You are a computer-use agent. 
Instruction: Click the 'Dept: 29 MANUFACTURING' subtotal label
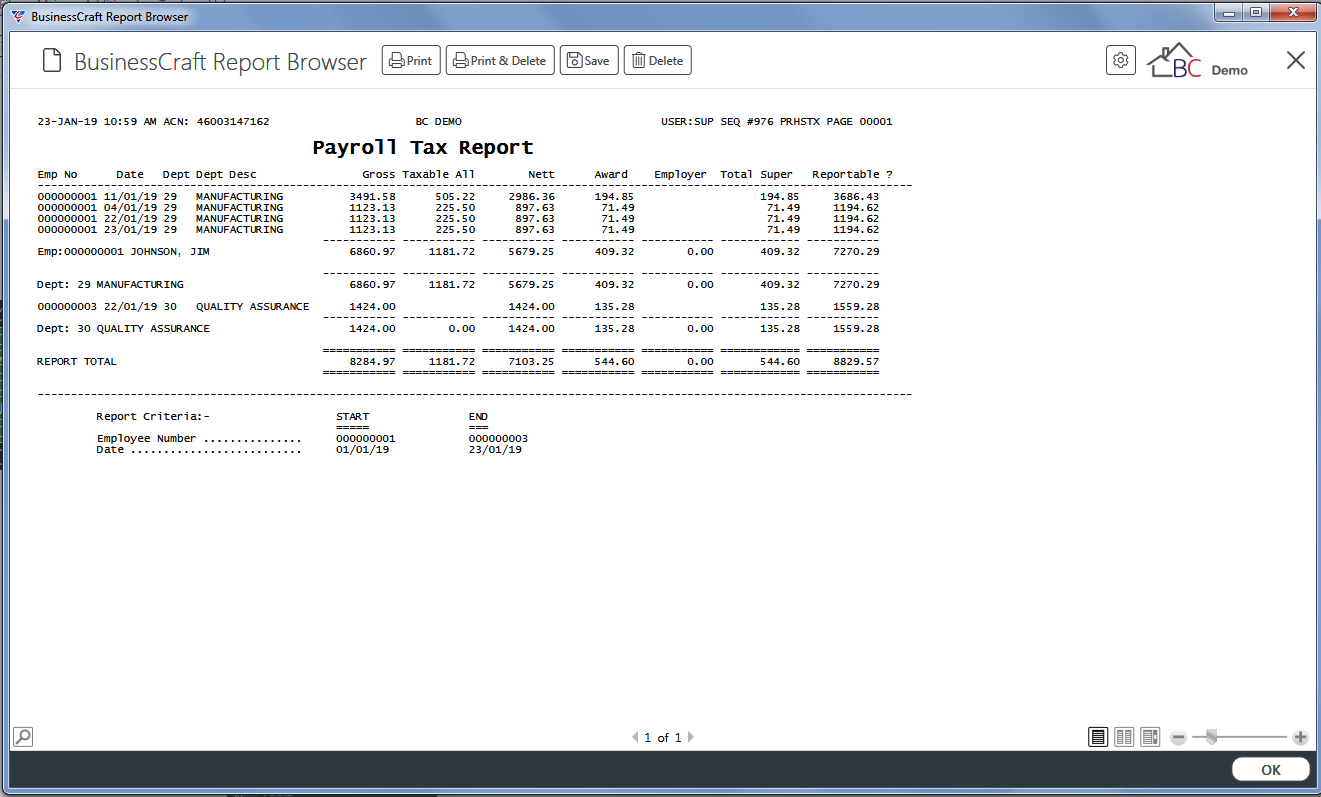(110, 284)
